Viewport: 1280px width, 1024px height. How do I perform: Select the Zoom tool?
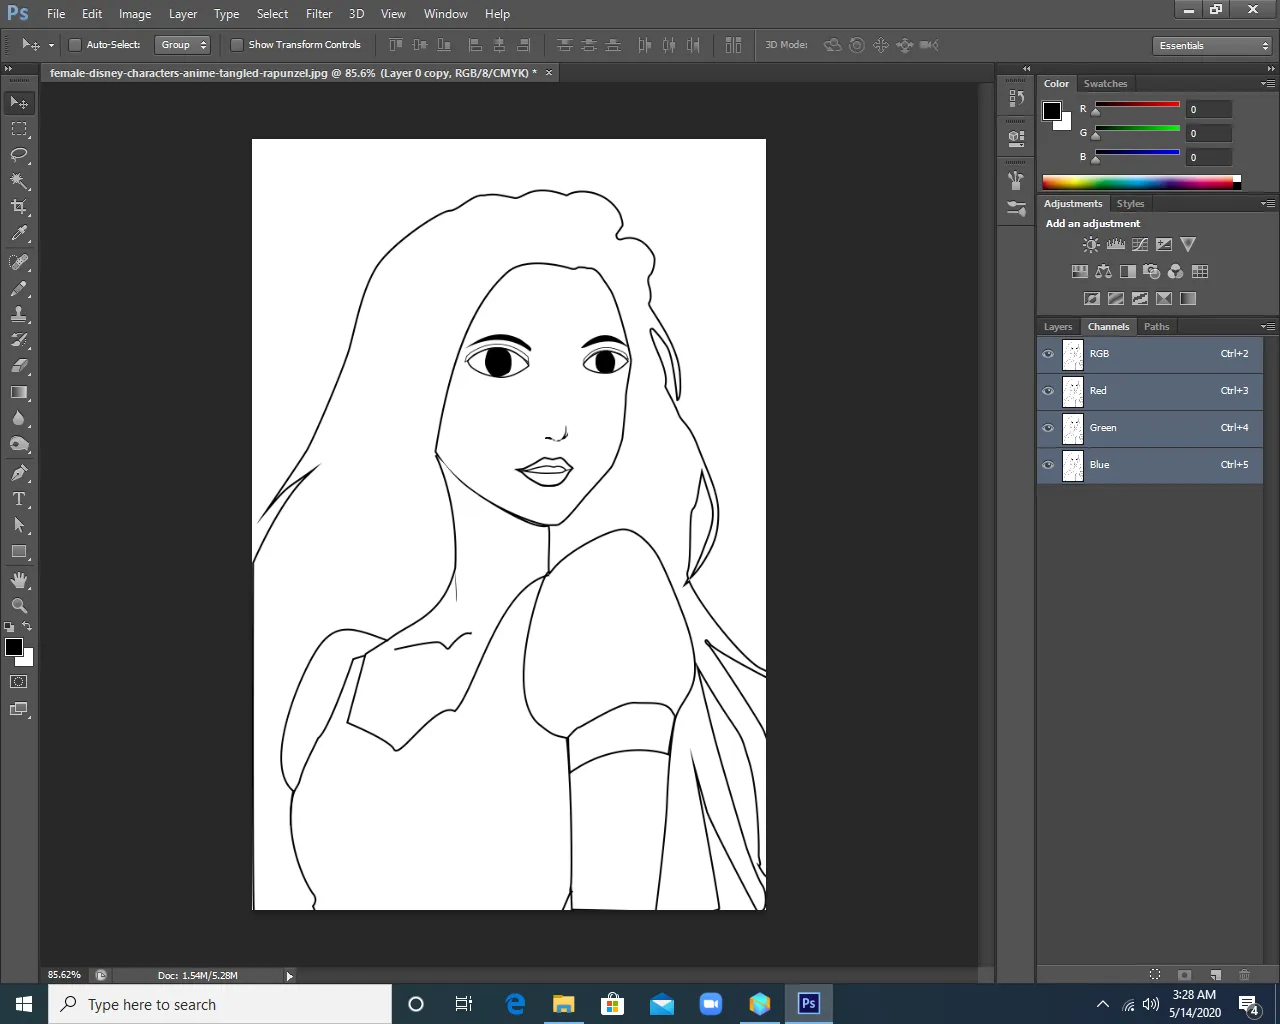[x=19, y=606]
